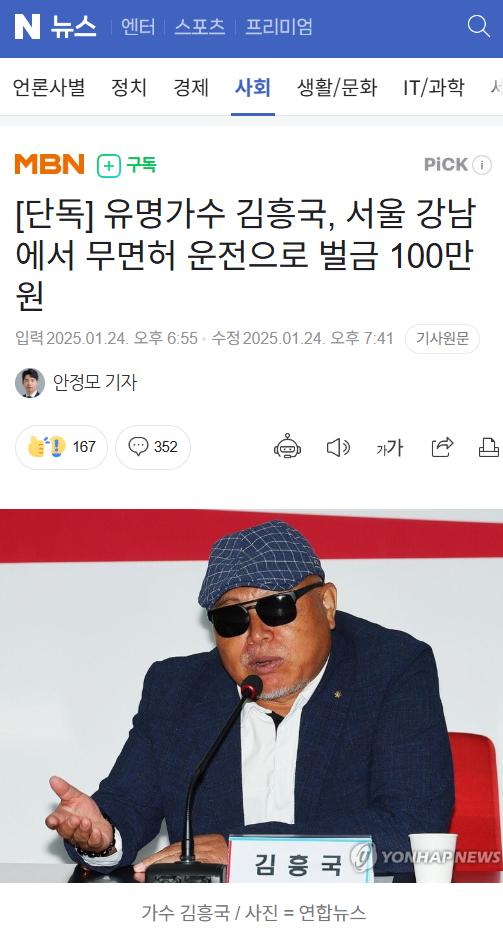Viewport: 503px width, 942px height.
Task: Open search with the magnifier icon
Action: (x=478, y=27)
